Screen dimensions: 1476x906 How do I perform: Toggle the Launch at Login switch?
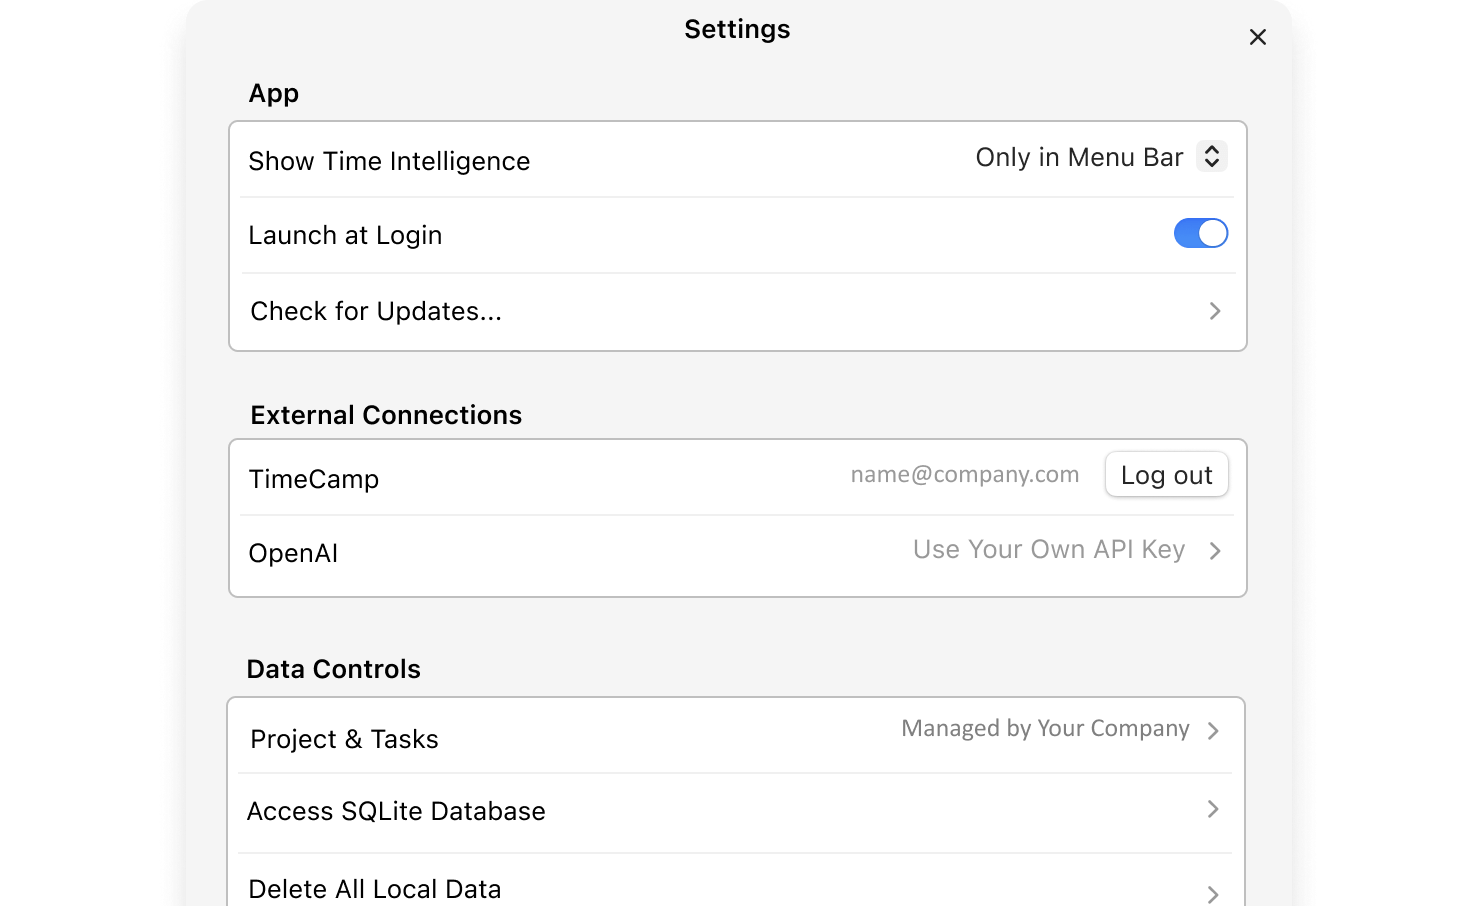coord(1200,233)
